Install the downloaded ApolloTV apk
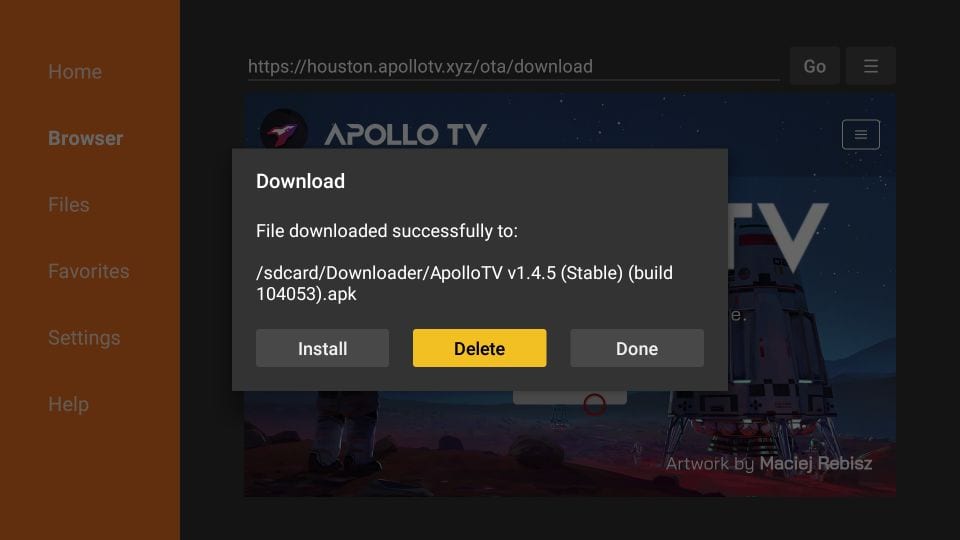Screen dimensions: 960x540 pos(322,348)
